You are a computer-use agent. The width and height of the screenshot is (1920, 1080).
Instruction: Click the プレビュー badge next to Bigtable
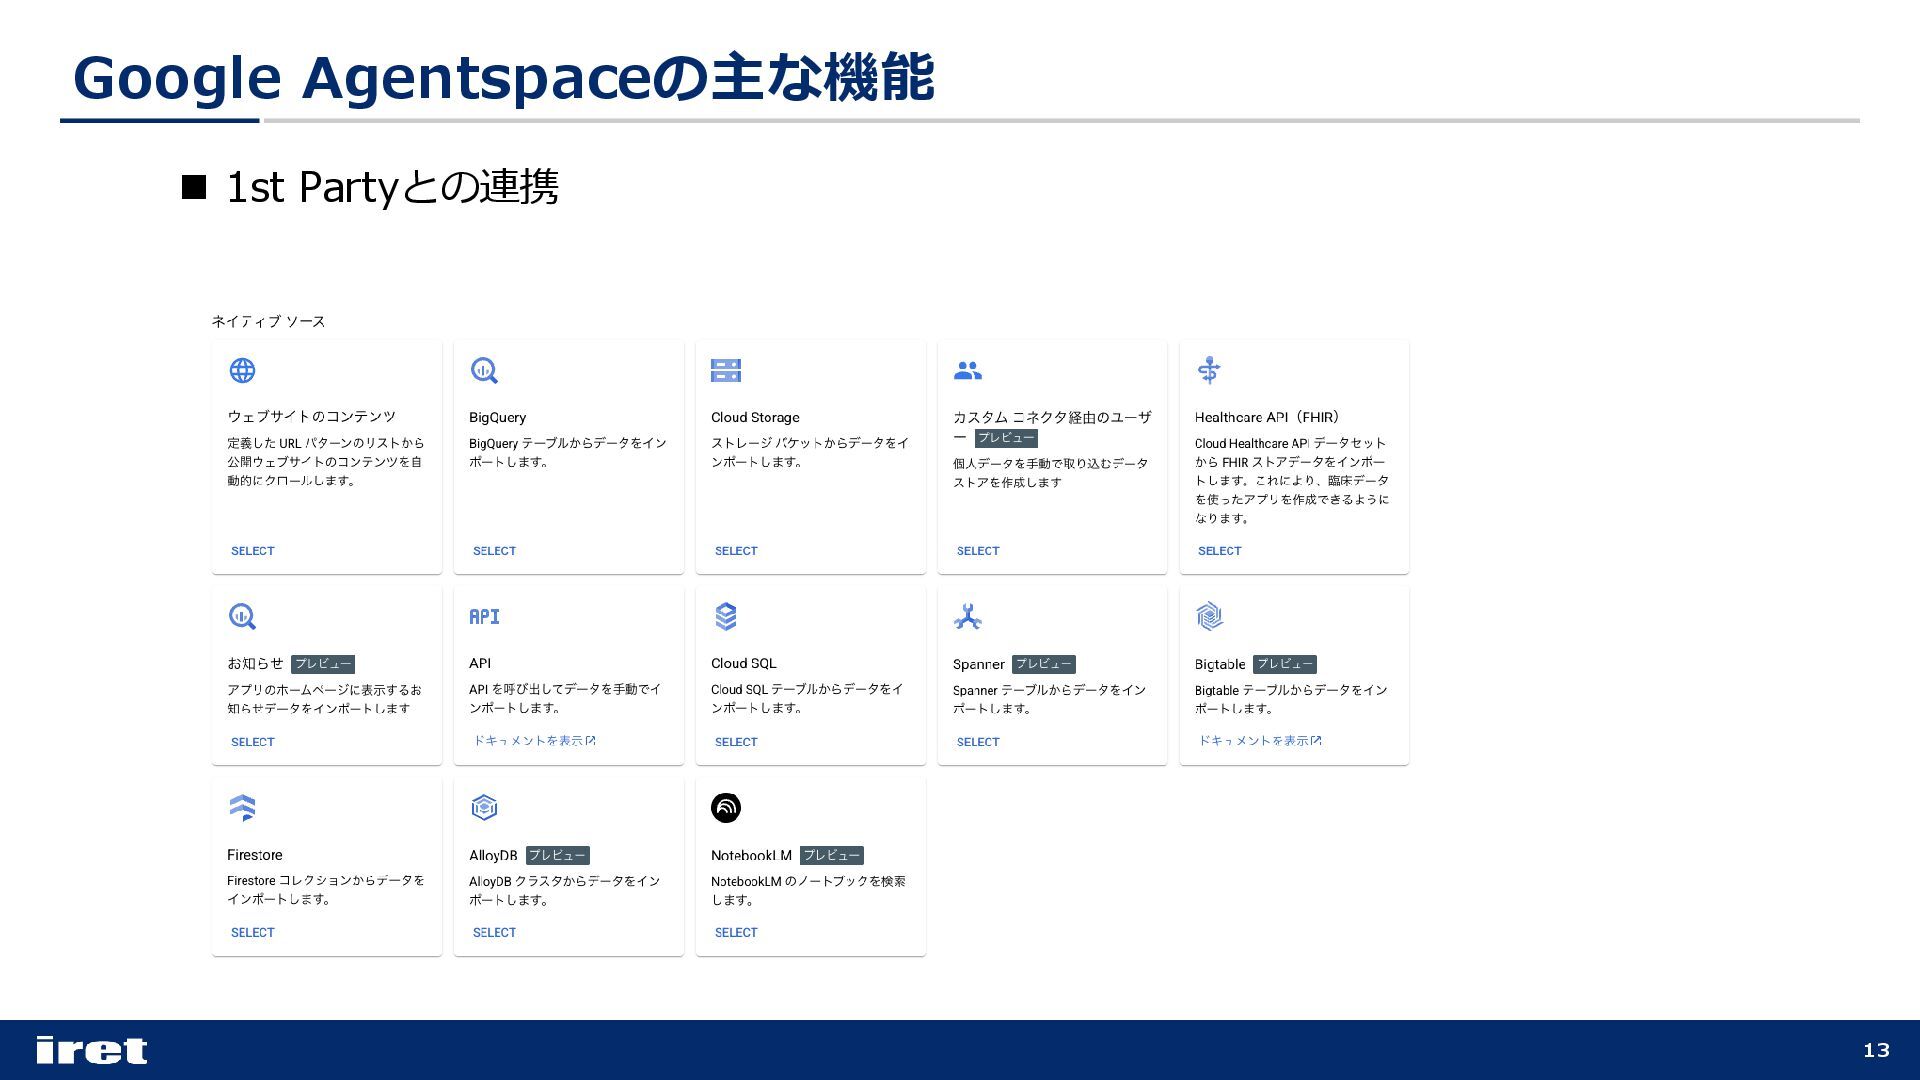[x=1285, y=664]
